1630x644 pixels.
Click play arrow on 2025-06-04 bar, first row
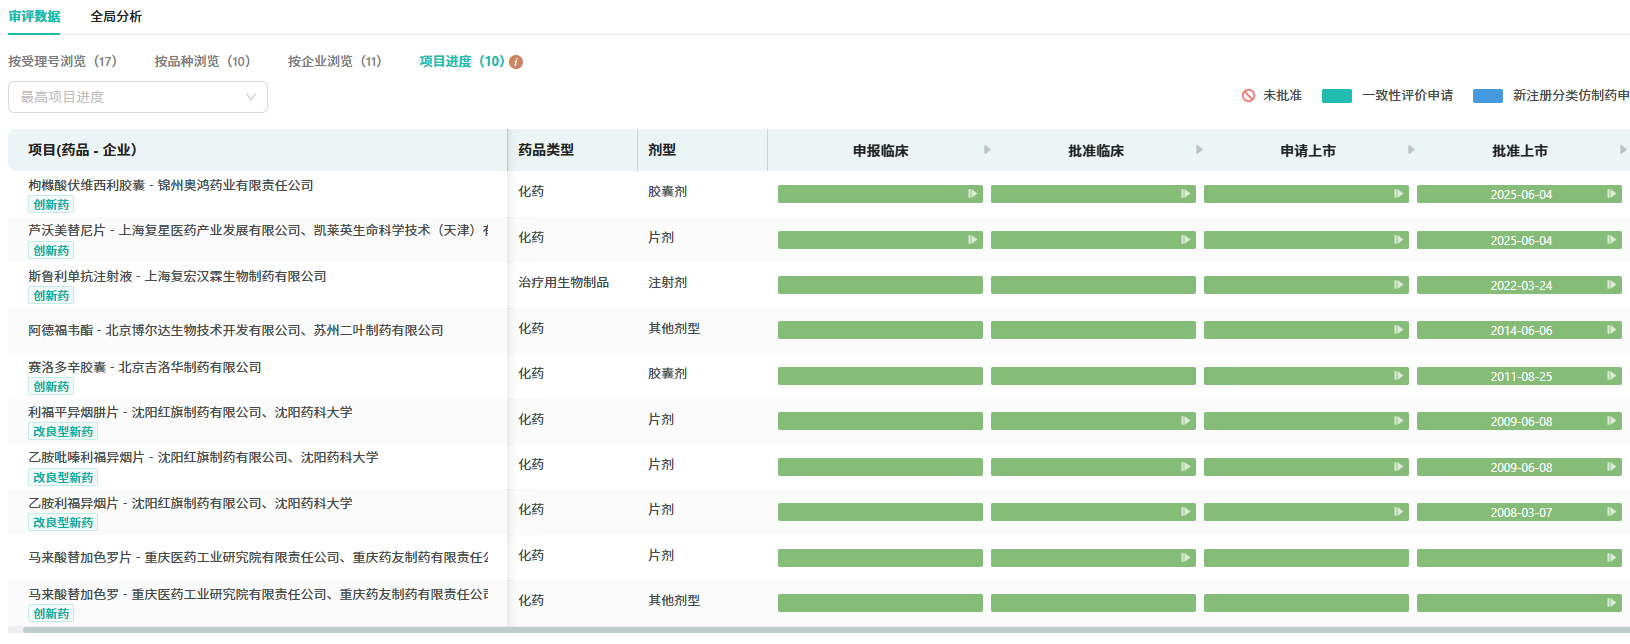click(1611, 194)
